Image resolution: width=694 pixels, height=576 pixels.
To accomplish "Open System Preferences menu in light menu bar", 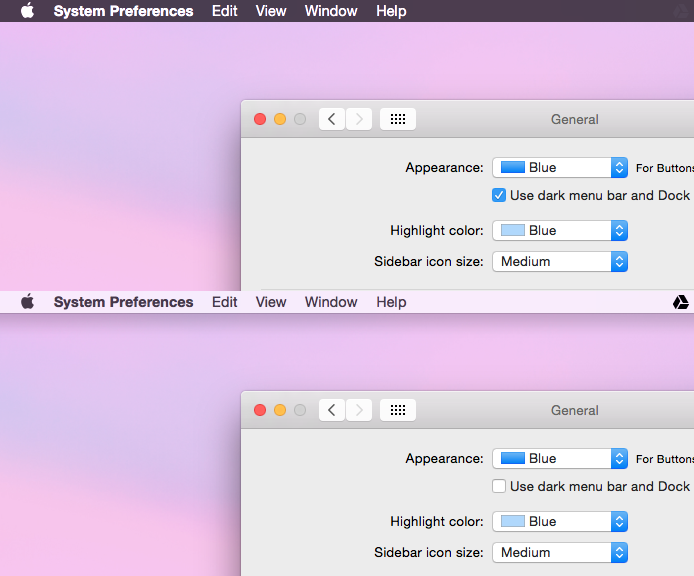I will tap(123, 302).
